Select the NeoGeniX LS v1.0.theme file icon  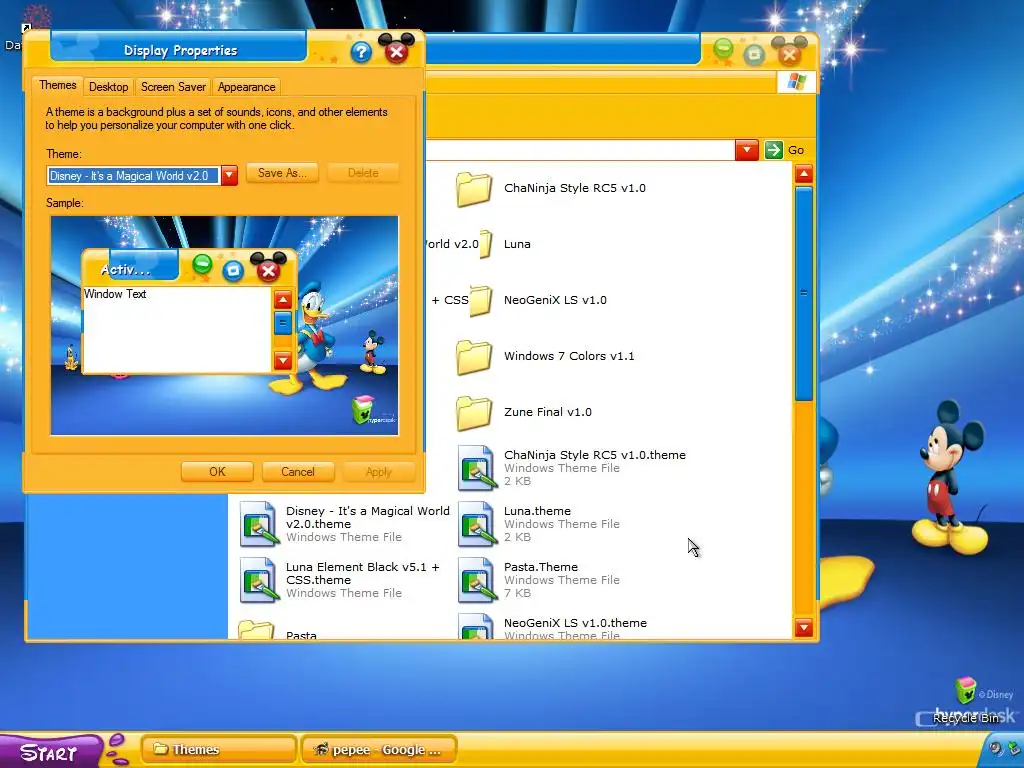point(476,626)
